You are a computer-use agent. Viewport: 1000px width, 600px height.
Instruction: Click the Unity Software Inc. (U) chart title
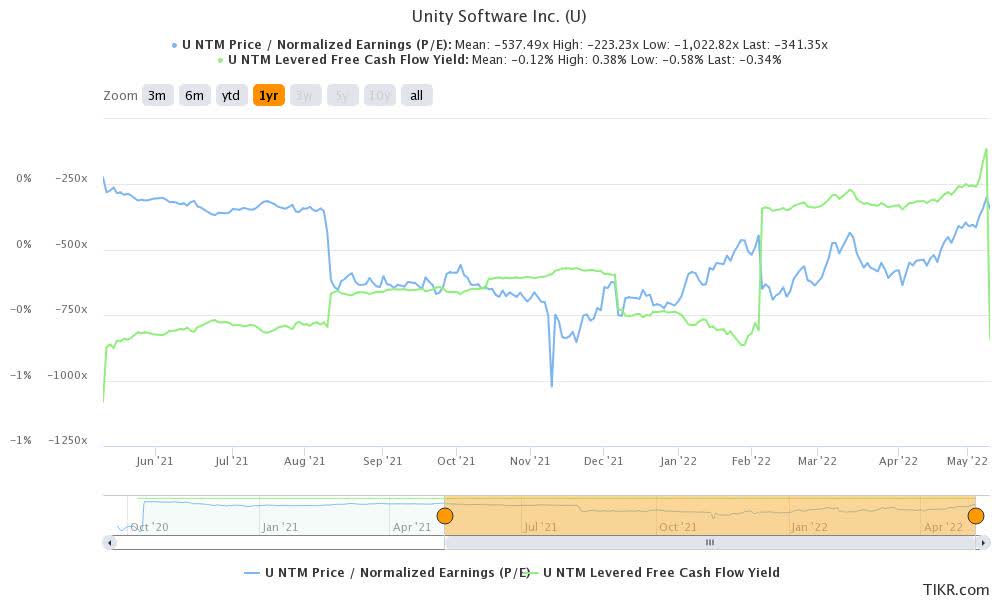[498, 16]
